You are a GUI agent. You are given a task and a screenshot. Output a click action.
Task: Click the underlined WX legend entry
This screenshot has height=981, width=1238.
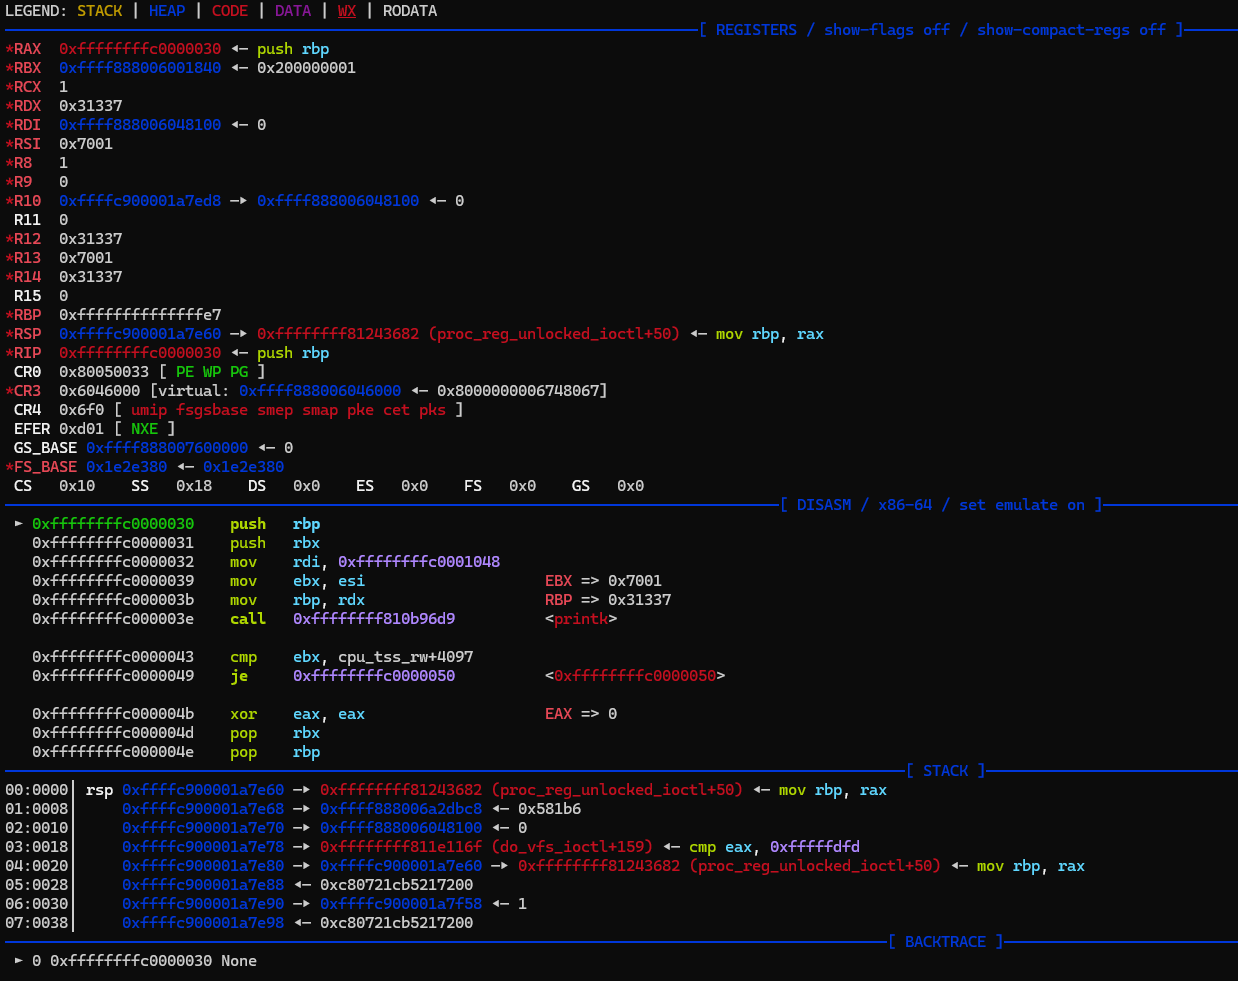coord(346,11)
